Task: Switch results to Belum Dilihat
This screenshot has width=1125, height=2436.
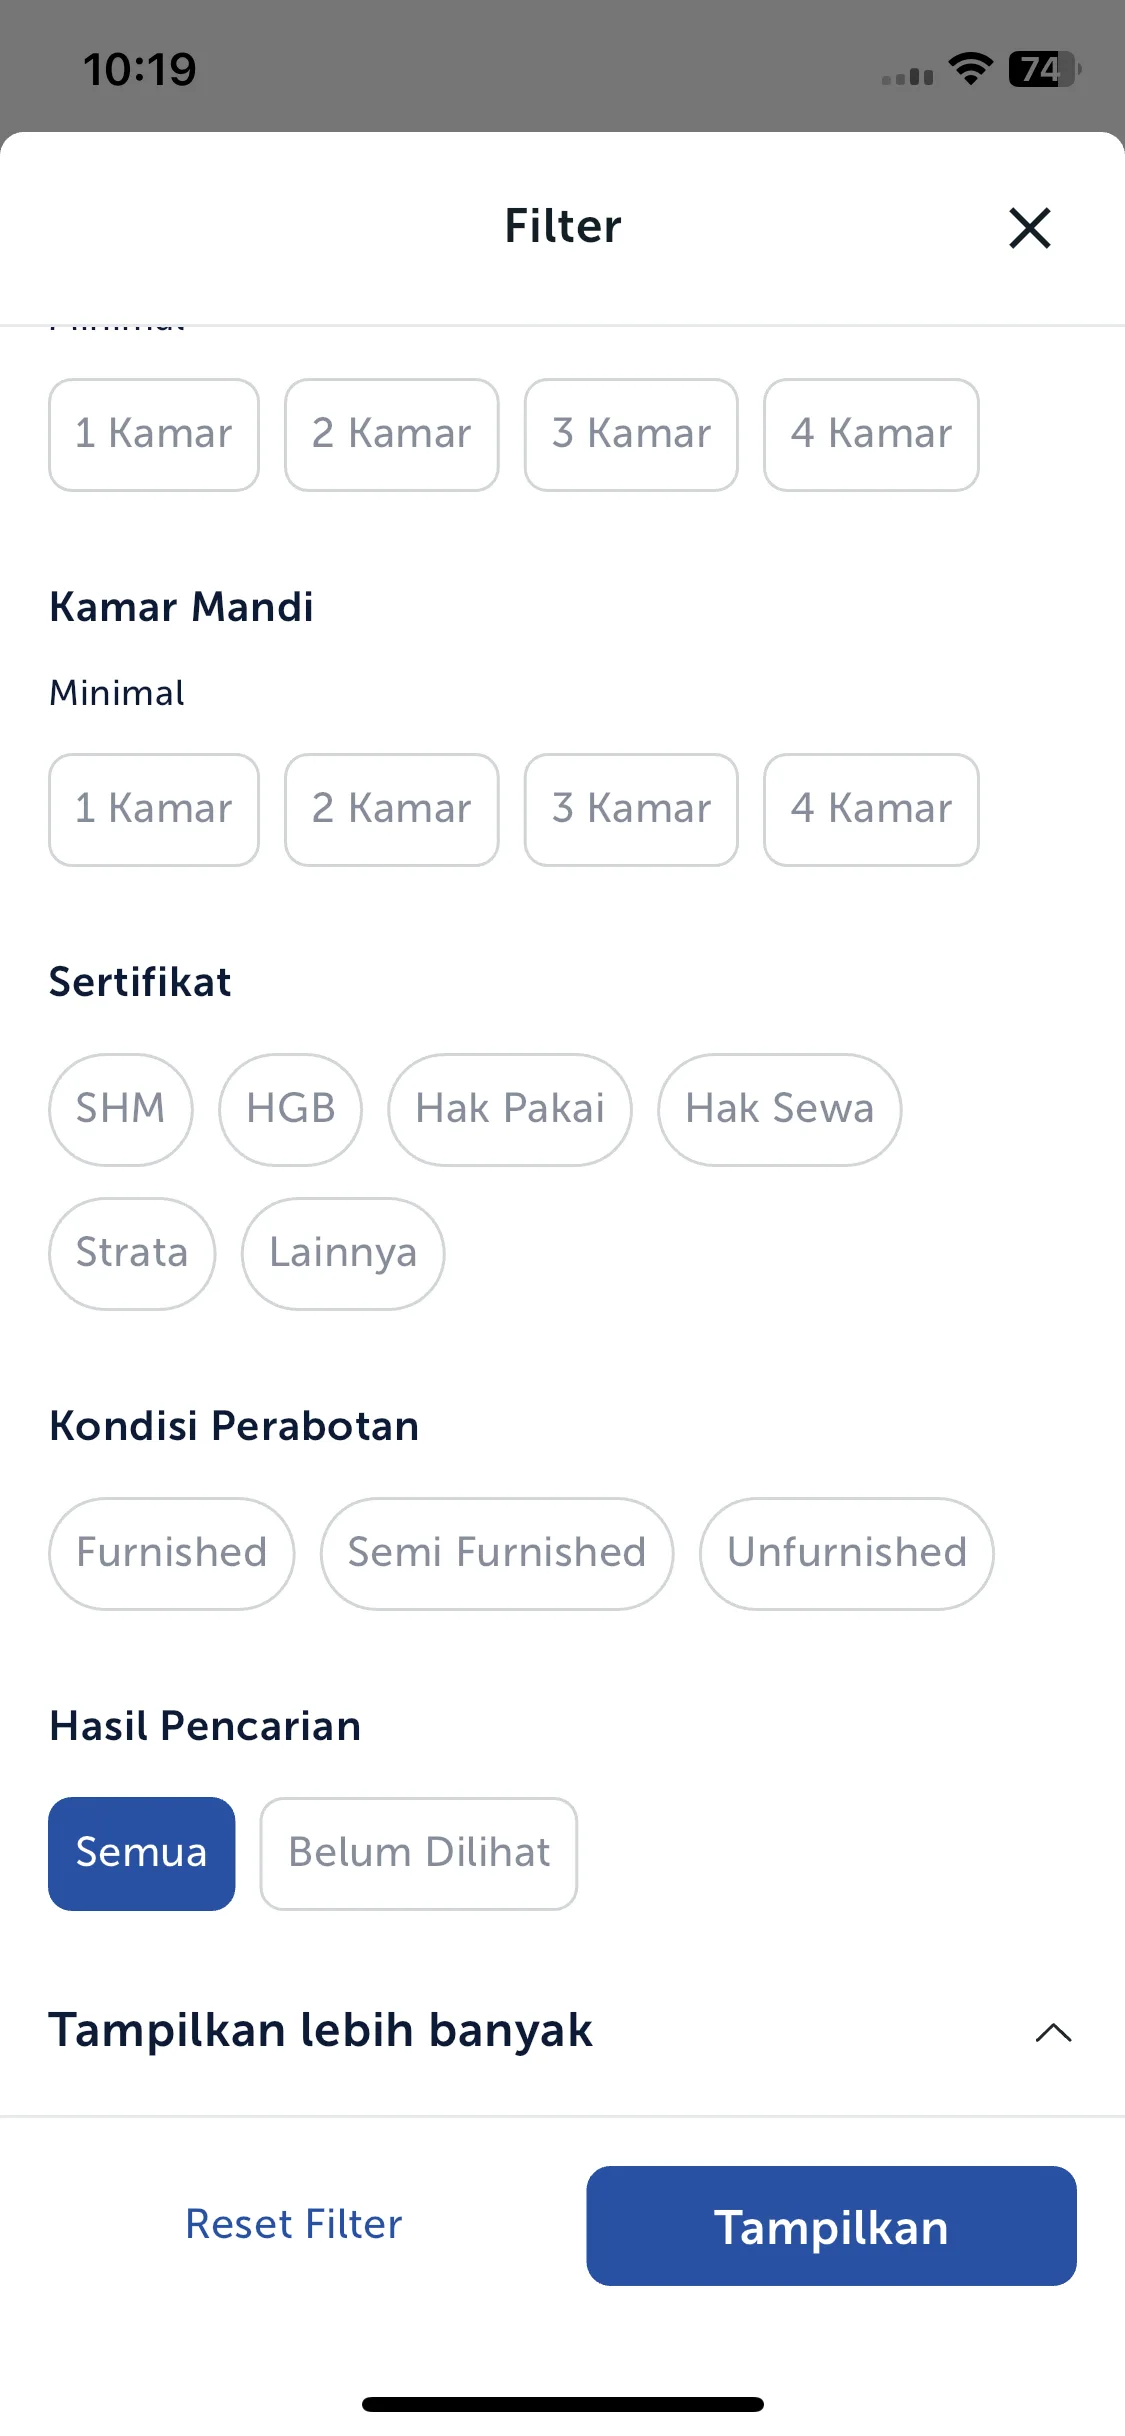Action: click(419, 1853)
